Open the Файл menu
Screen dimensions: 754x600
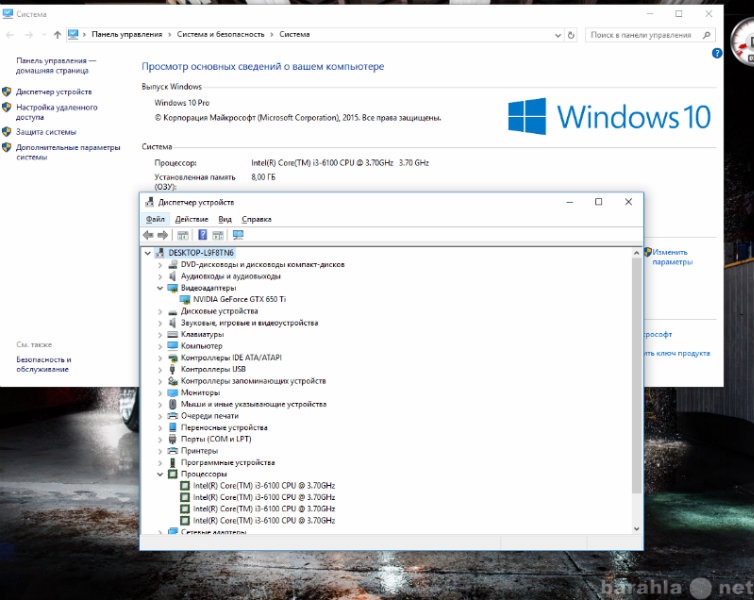click(x=155, y=219)
